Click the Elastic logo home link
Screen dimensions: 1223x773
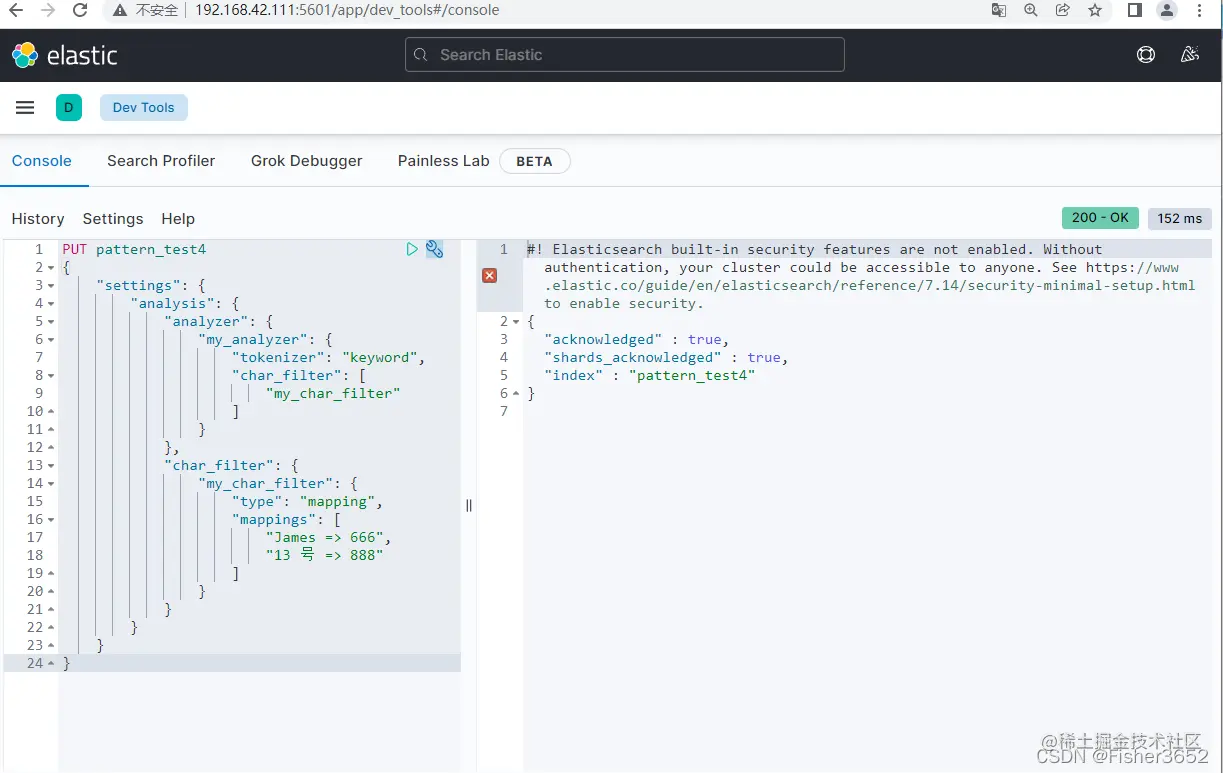(65, 55)
